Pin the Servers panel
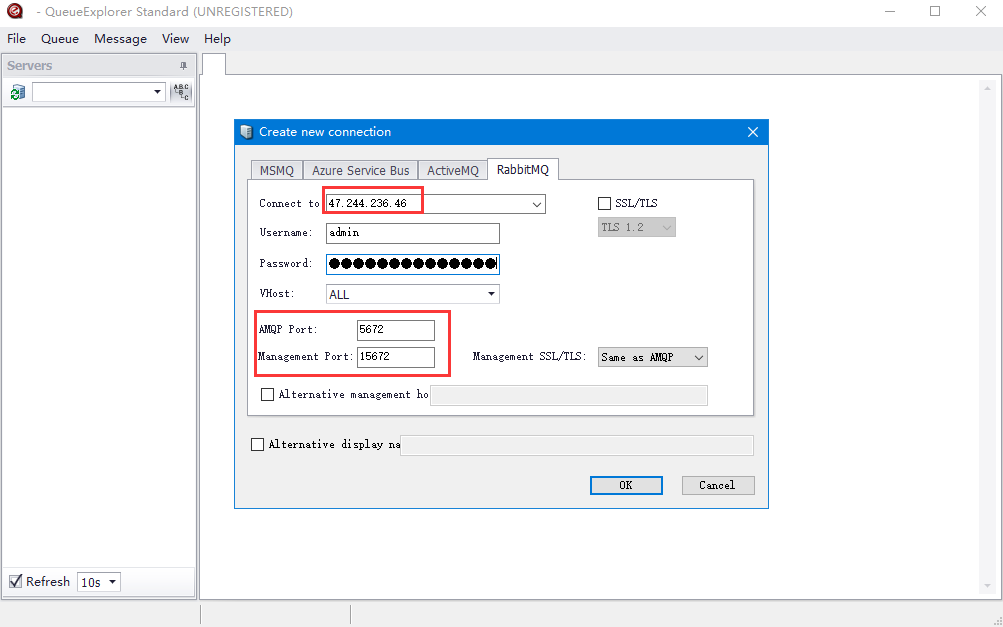This screenshot has height=627, width=1003. 183,66
